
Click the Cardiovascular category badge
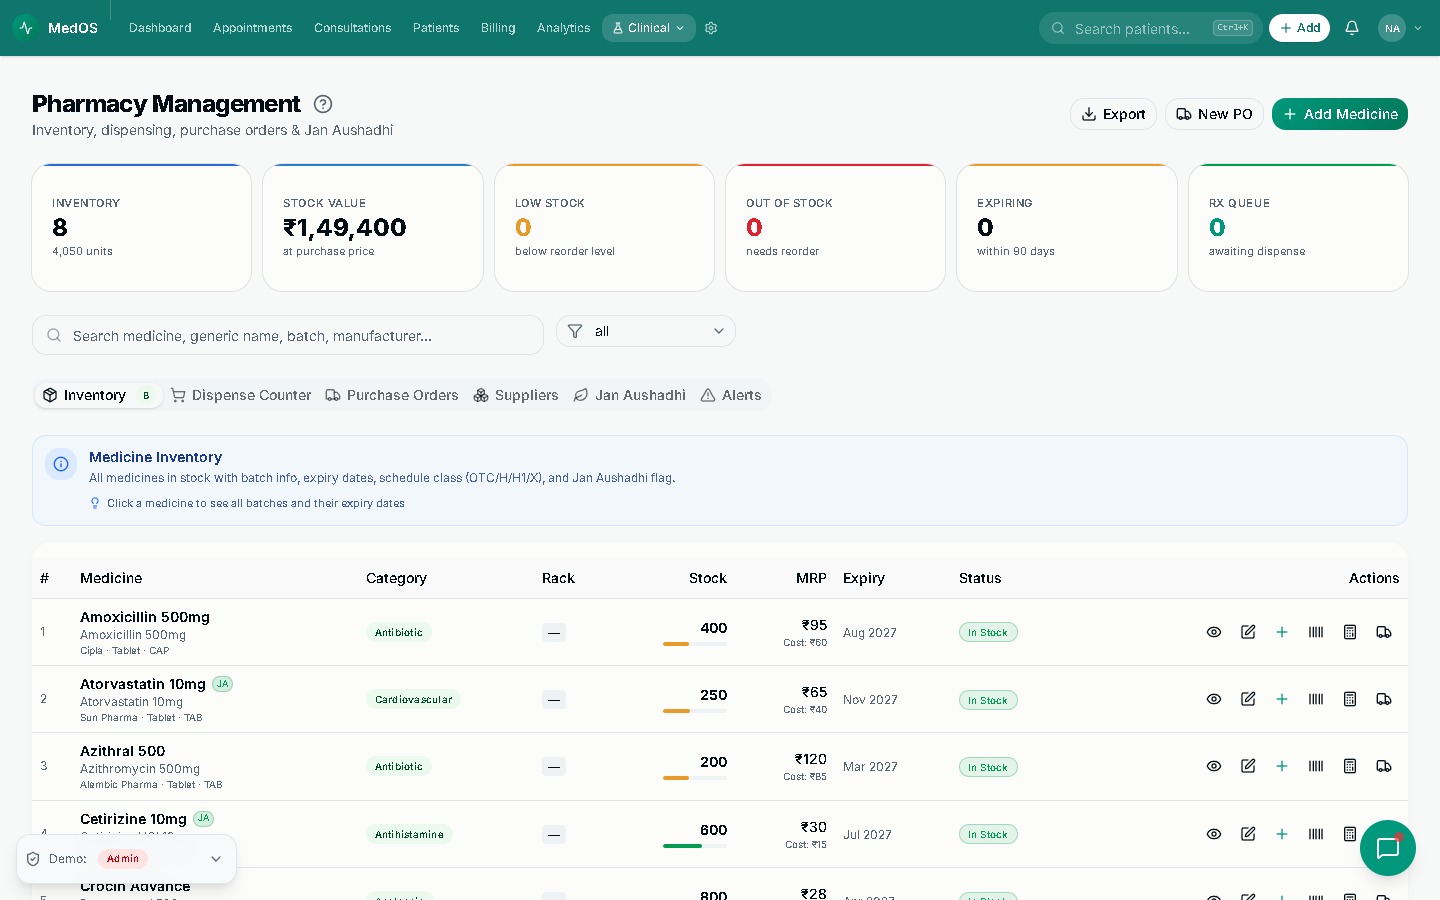tap(414, 699)
